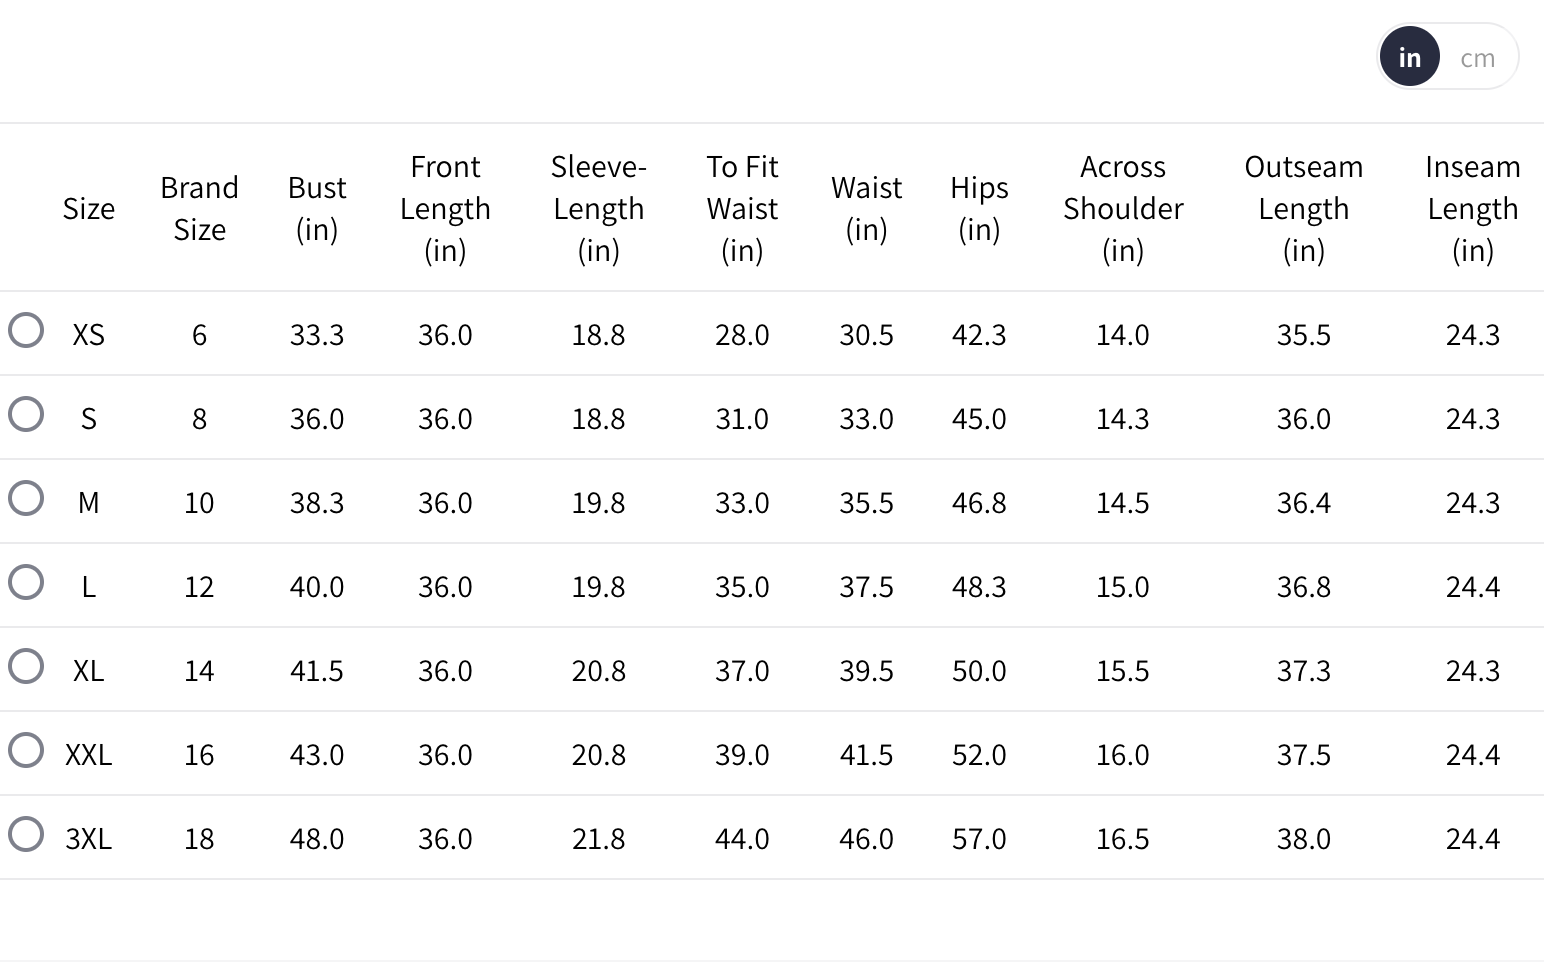Screen dimensions: 1544x962
Task: Click the Brand Size column header
Action: pos(199,208)
